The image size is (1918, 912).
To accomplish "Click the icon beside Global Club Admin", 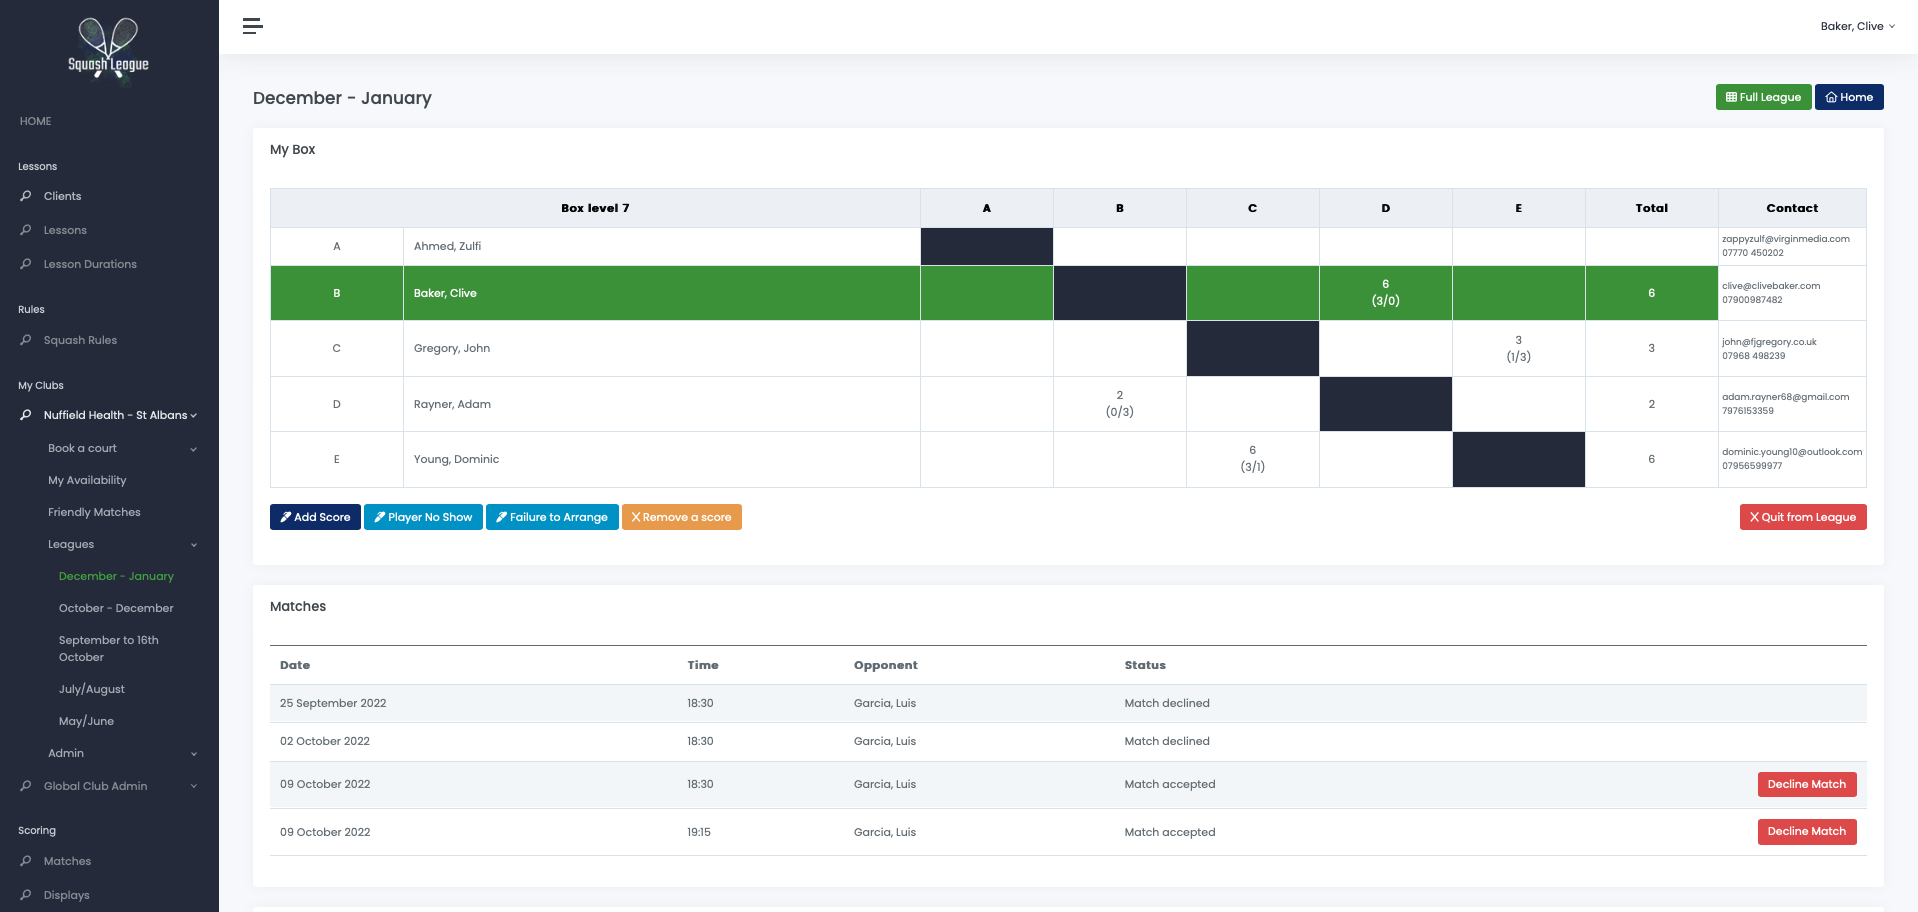I will click(26, 786).
